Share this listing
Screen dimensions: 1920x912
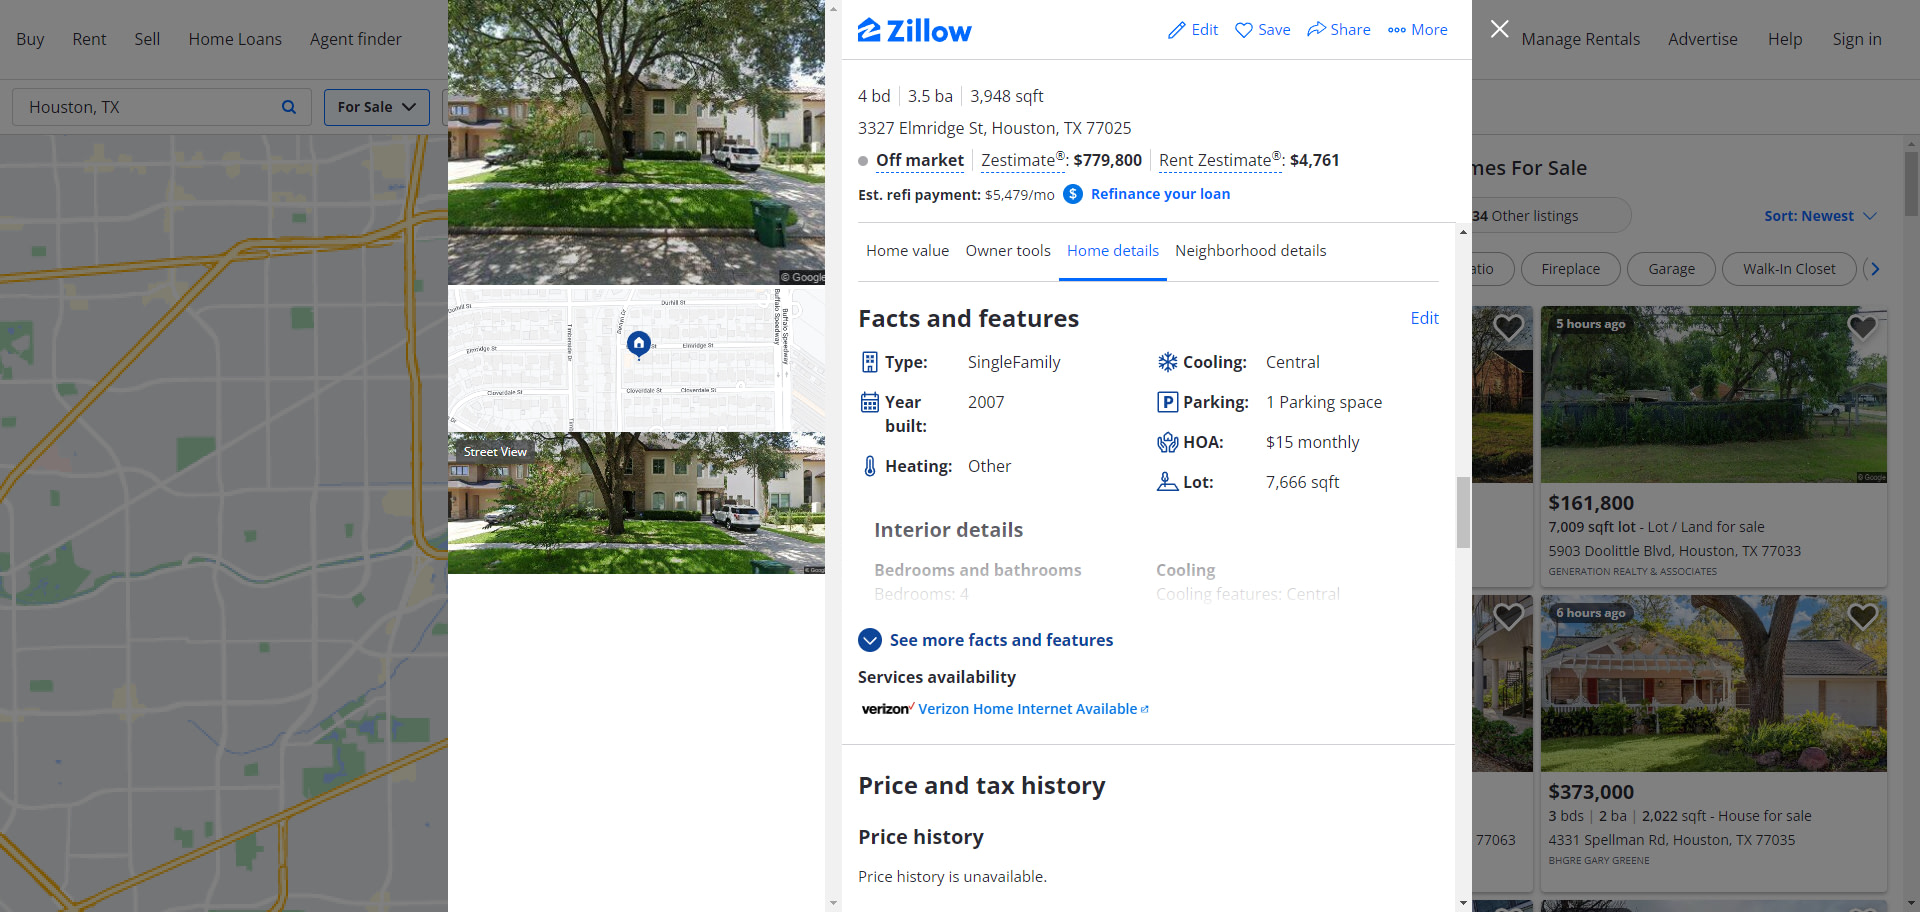[x=1338, y=30]
